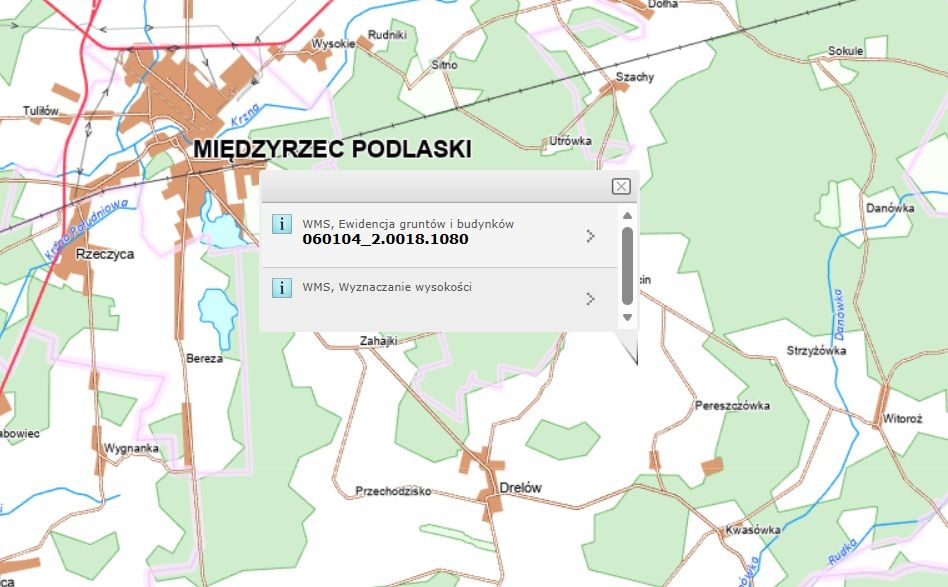Screen dimensions: 948x587
Task: Click the scrollbar down arrow in the popup
Action: coord(626,317)
